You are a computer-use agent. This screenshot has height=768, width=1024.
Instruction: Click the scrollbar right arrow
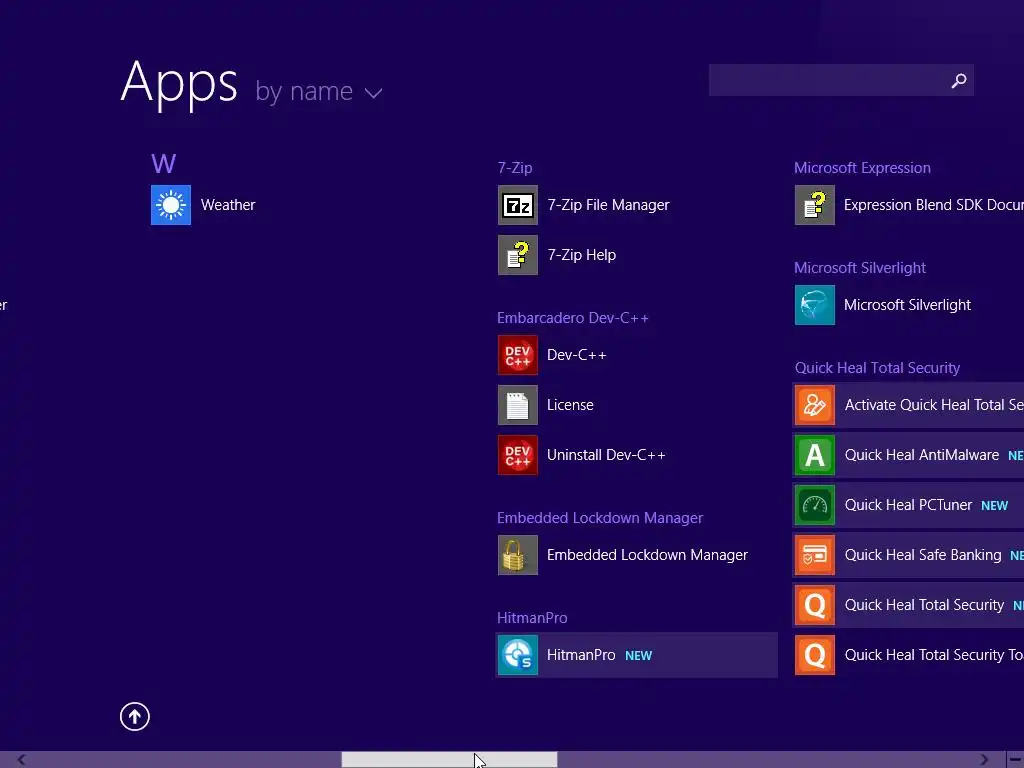[984, 760]
